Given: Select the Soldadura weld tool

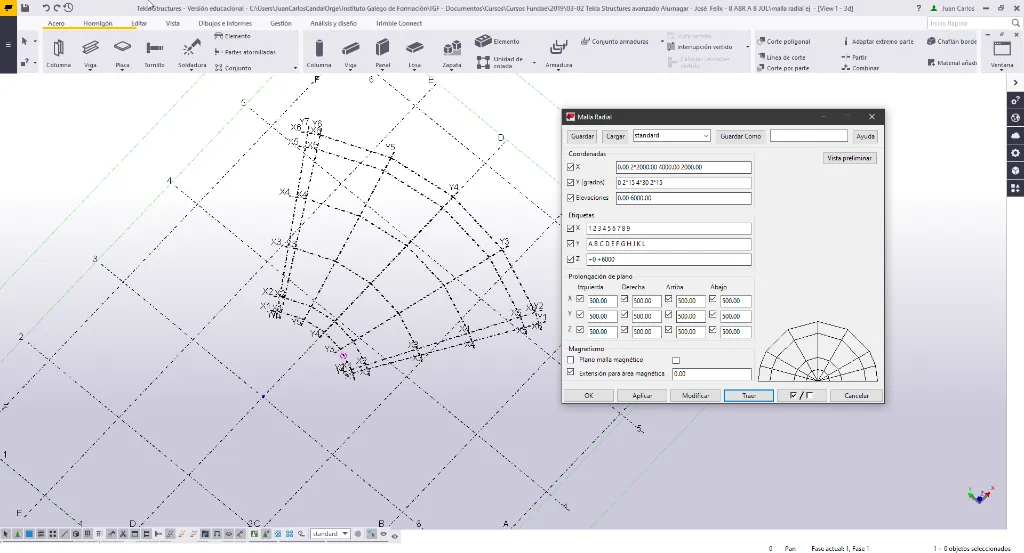Looking at the screenshot, I should tap(192, 53).
